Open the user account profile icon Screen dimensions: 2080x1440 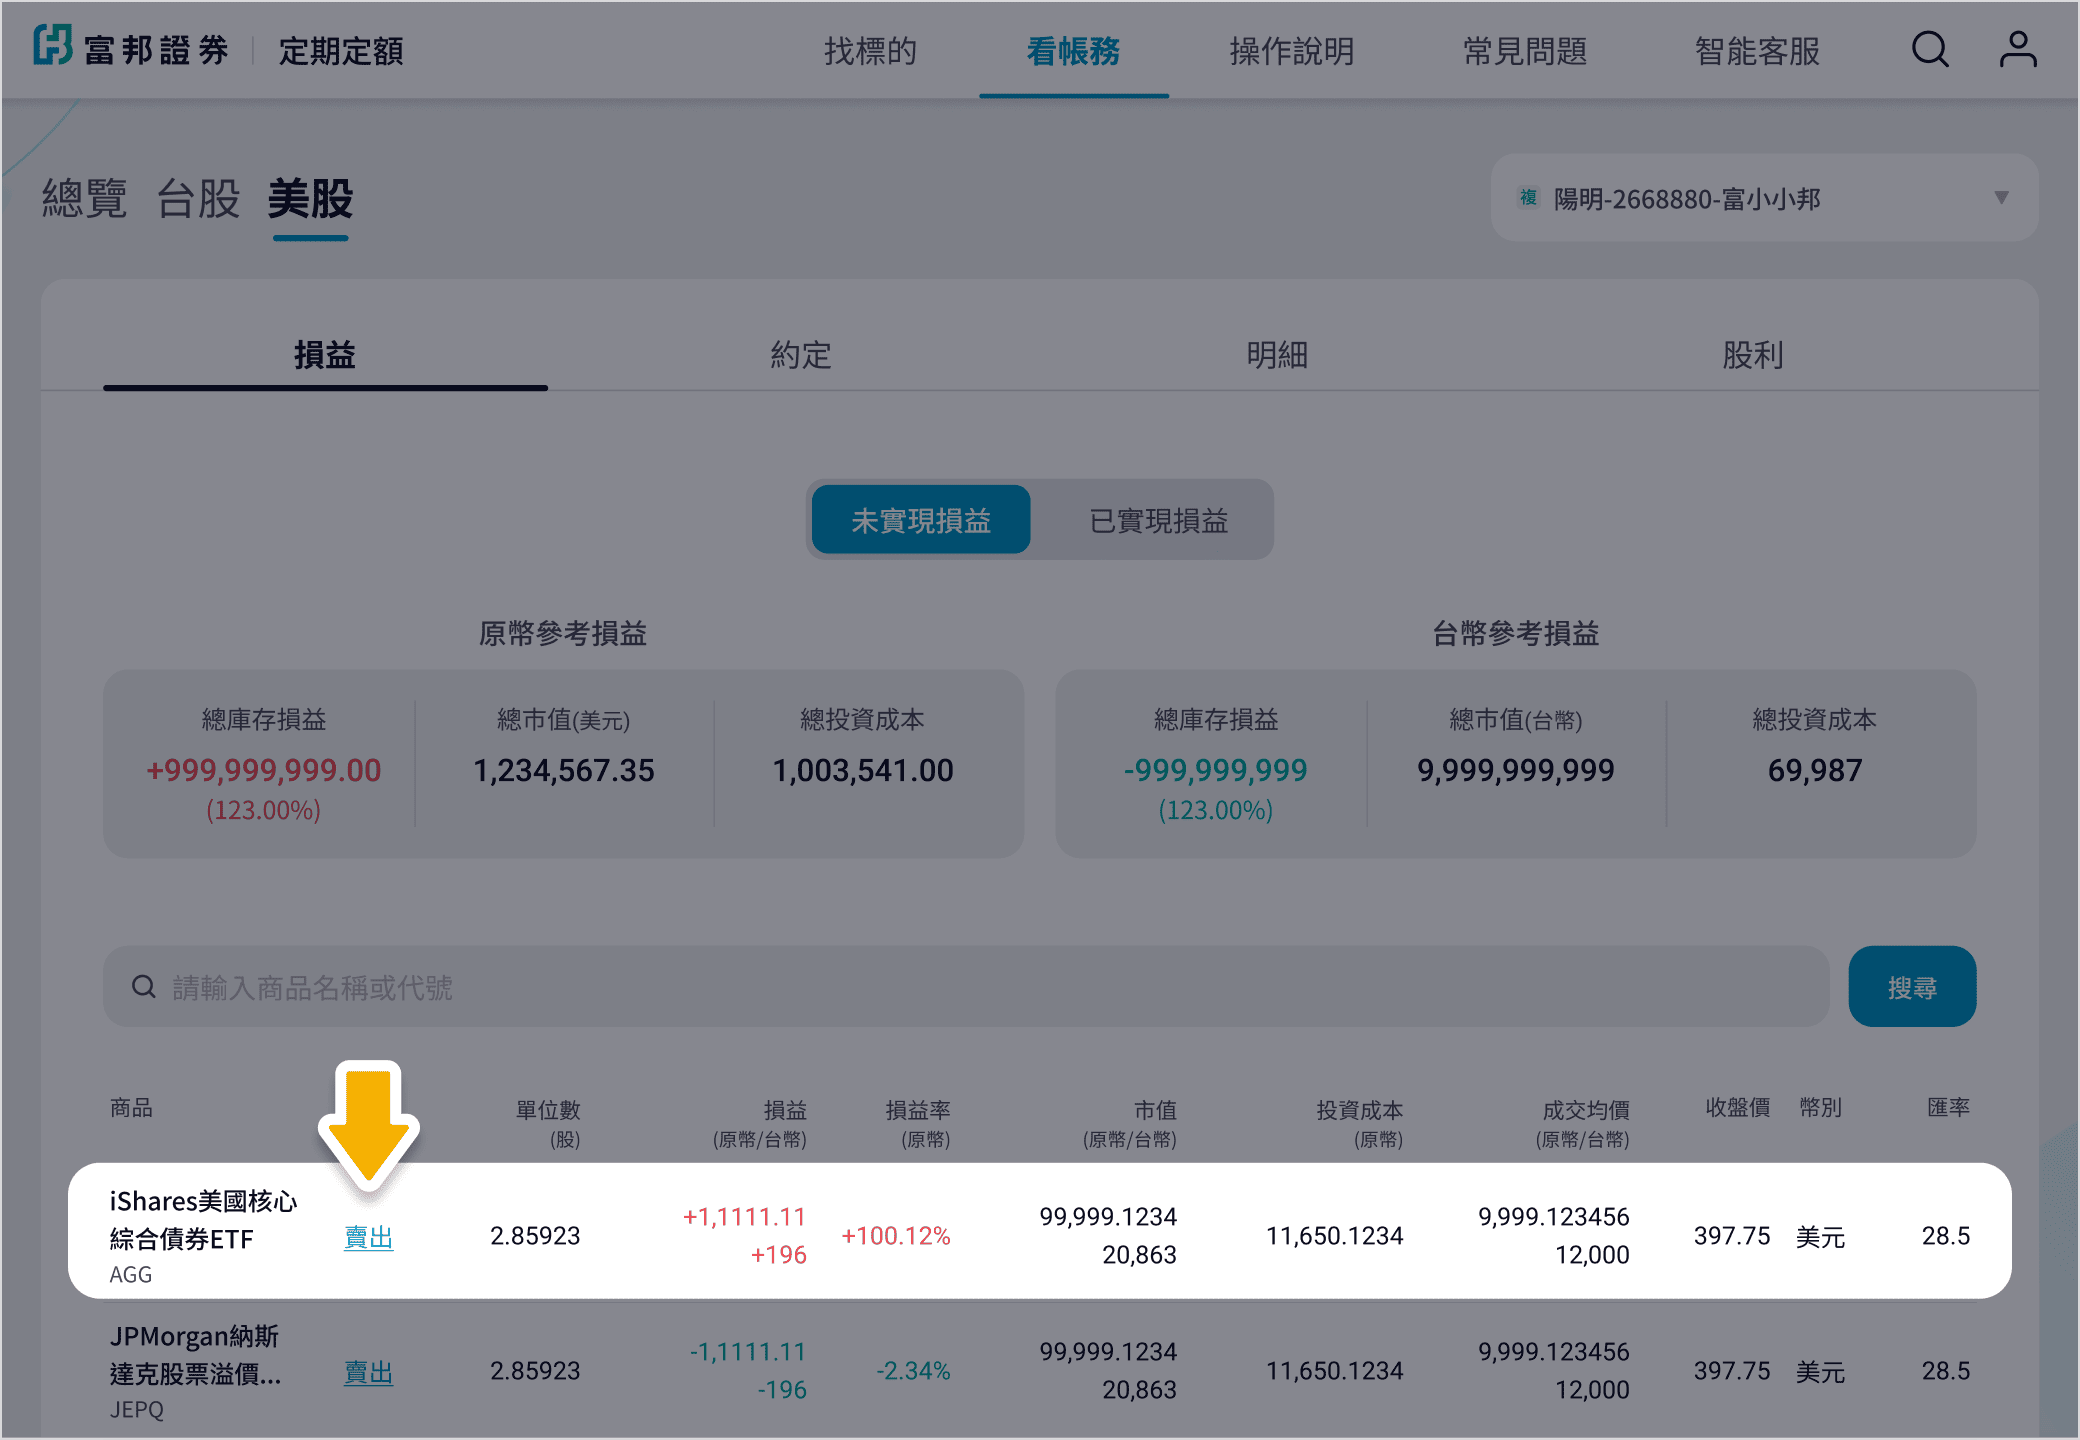[2017, 49]
